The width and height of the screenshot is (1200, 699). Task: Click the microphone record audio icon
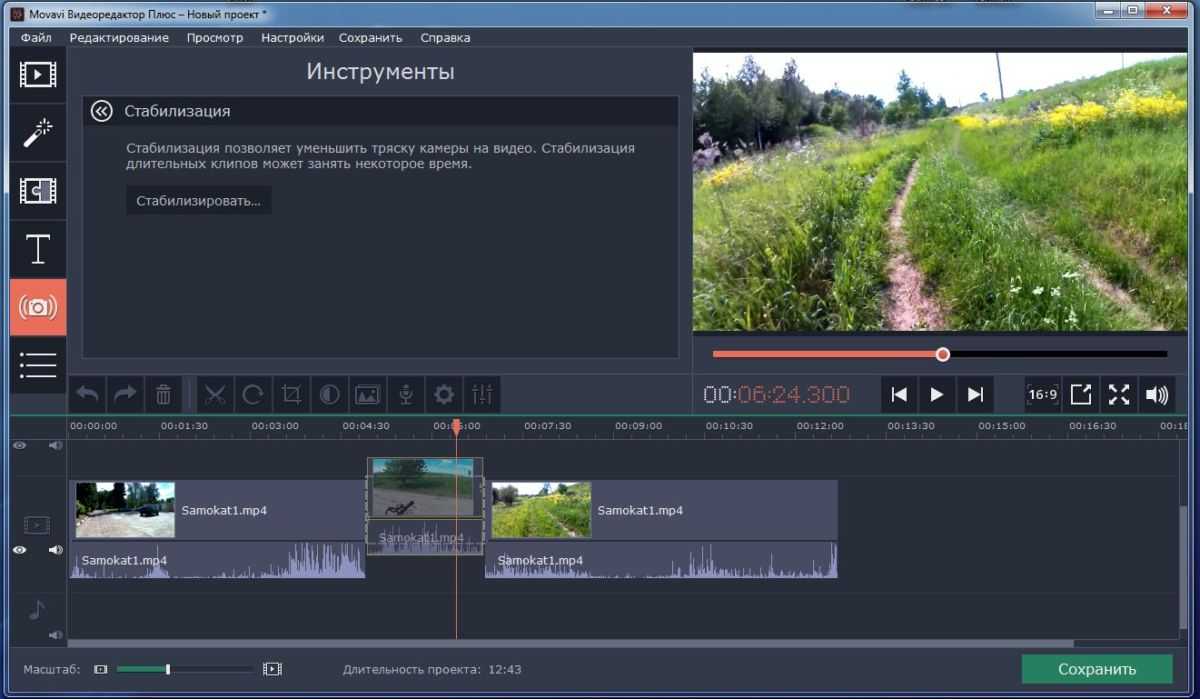pos(406,395)
